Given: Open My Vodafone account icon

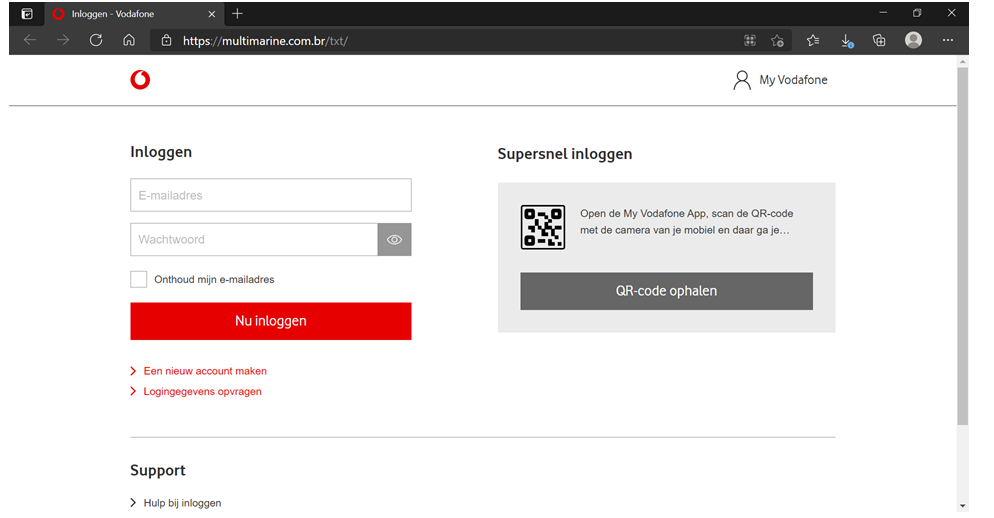Looking at the screenshot, I should click(742, 80).
